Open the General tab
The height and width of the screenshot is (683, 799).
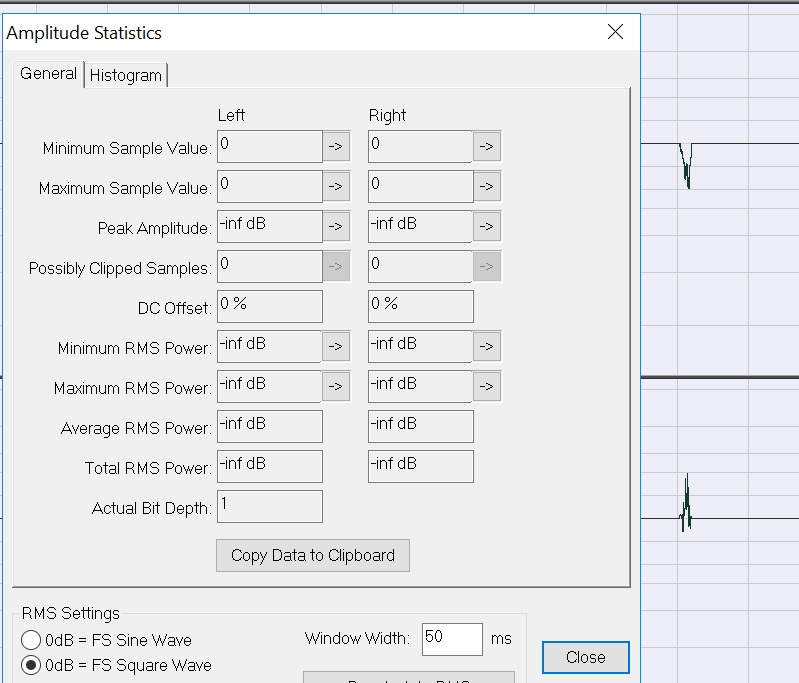48,74
